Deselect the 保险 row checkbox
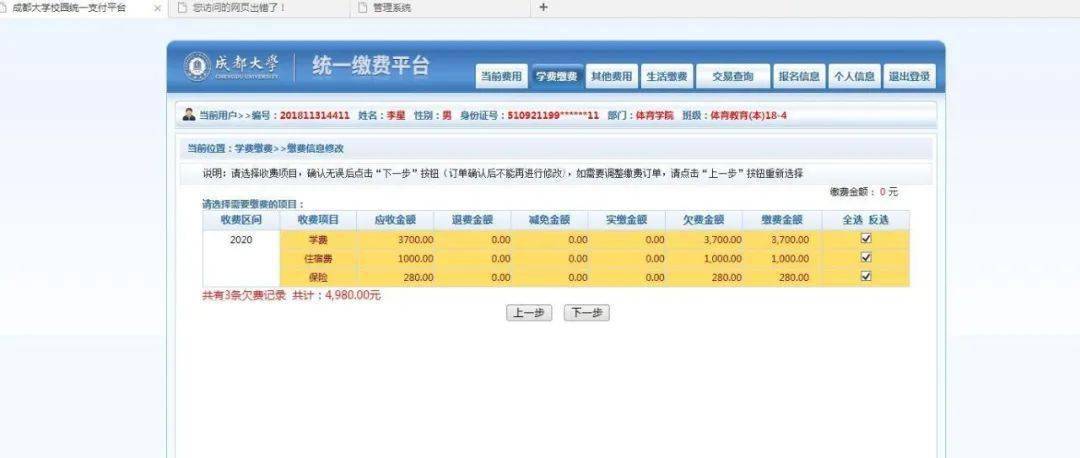1080x458 pixels. [866, 277]
